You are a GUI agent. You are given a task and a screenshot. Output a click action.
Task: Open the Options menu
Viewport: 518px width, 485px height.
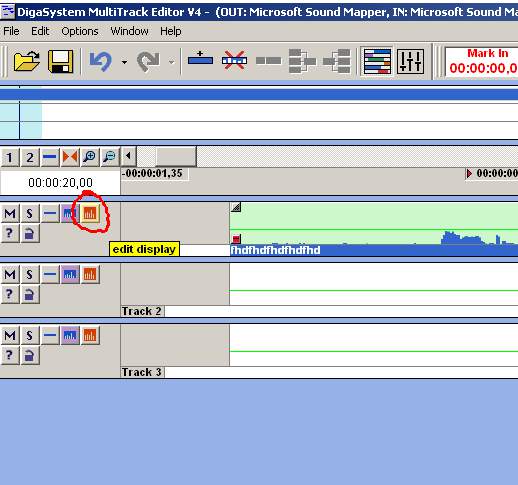tap(80, 31)
